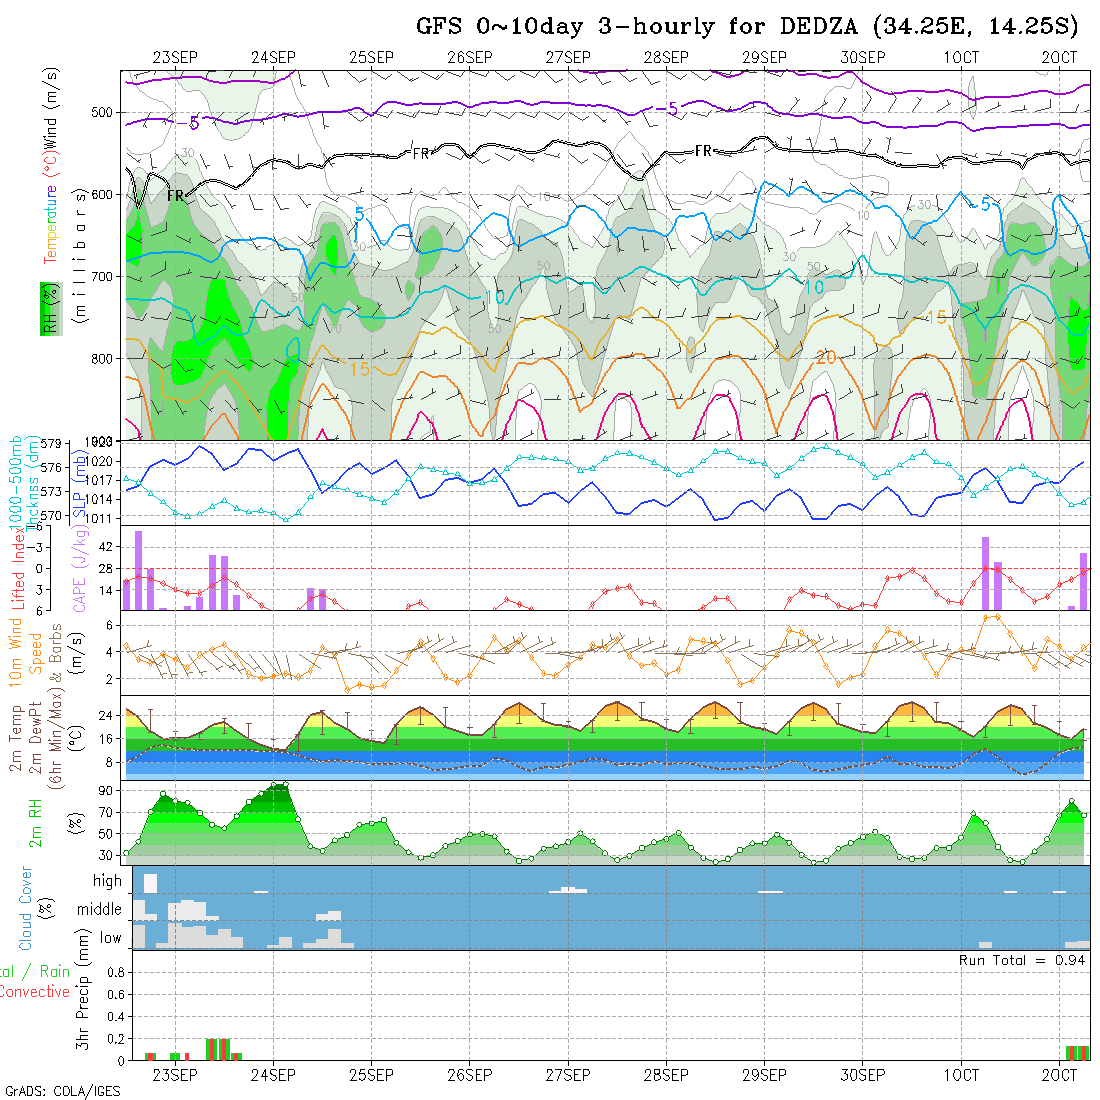Click the 'low' cloud level label

tap(110, 938)
